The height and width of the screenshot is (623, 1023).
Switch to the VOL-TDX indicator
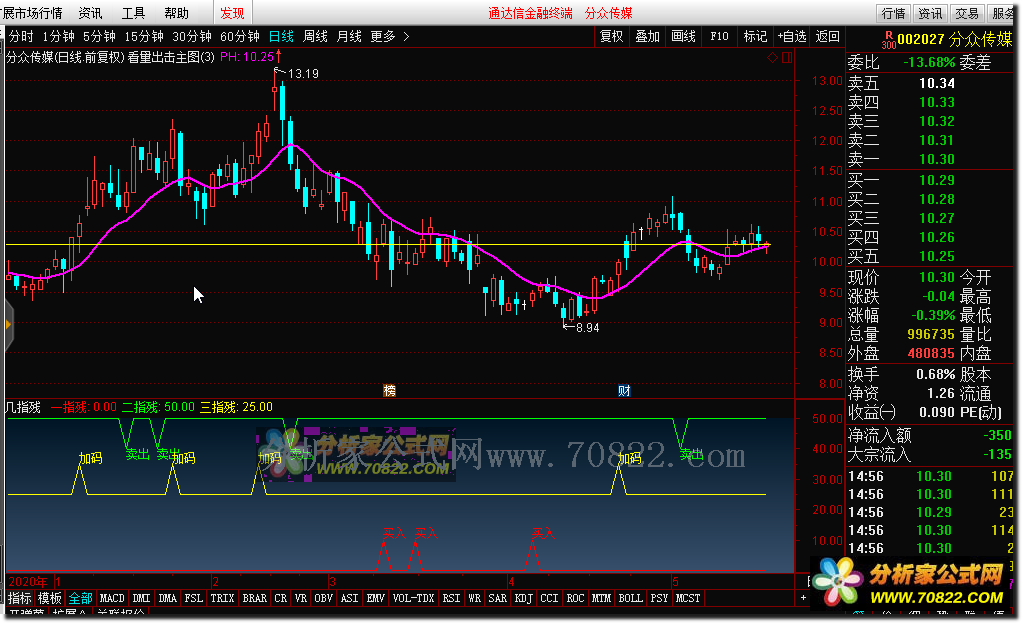414,598
